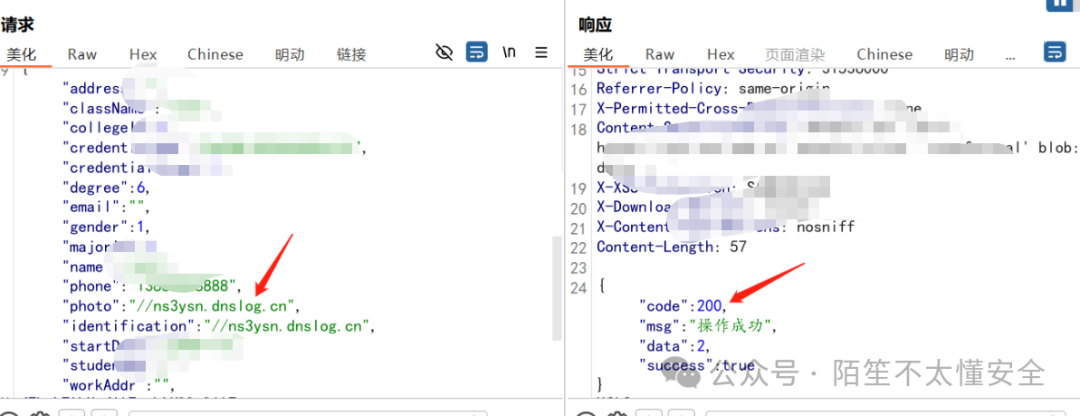Select the 美化 tab in the response panel
The image size is (1080, 416).
coord(599,54)
